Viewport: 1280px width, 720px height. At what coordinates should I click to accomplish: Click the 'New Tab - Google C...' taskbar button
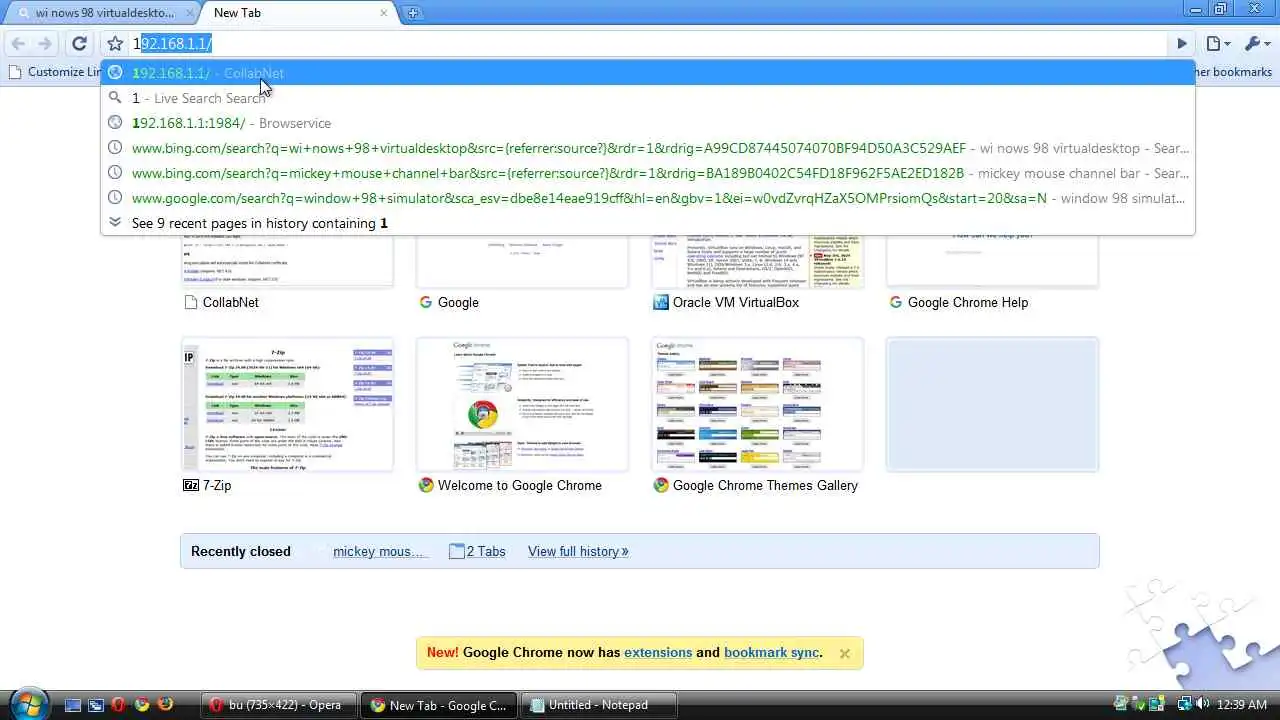pyautogui.click(x=439, y=705)
